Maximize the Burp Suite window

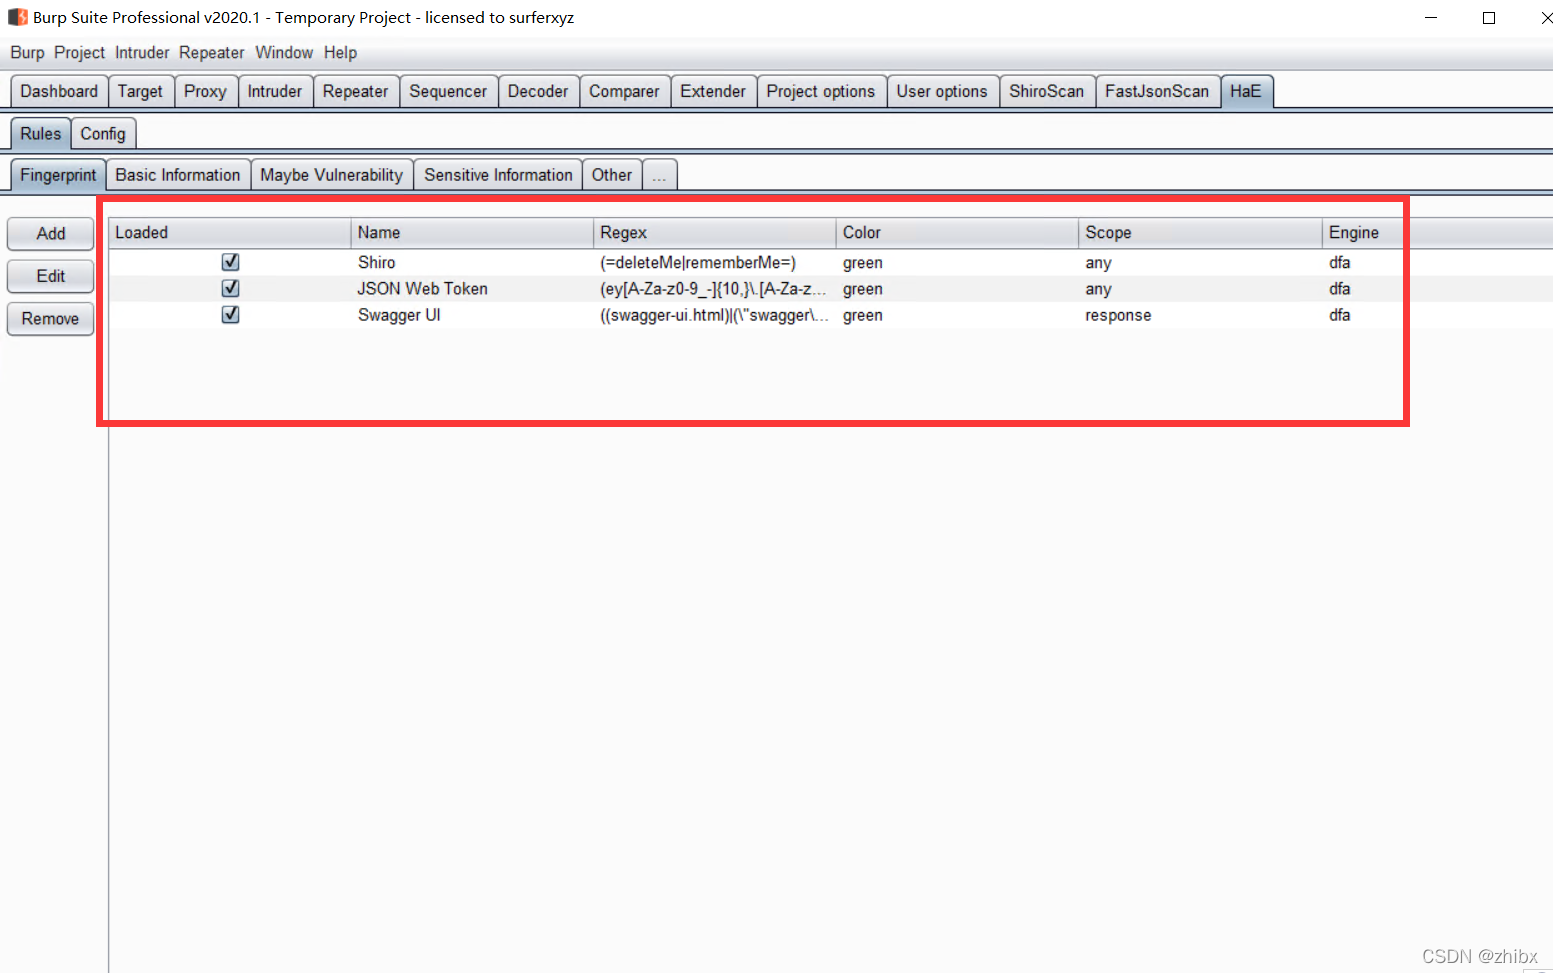coord(1489,18)
